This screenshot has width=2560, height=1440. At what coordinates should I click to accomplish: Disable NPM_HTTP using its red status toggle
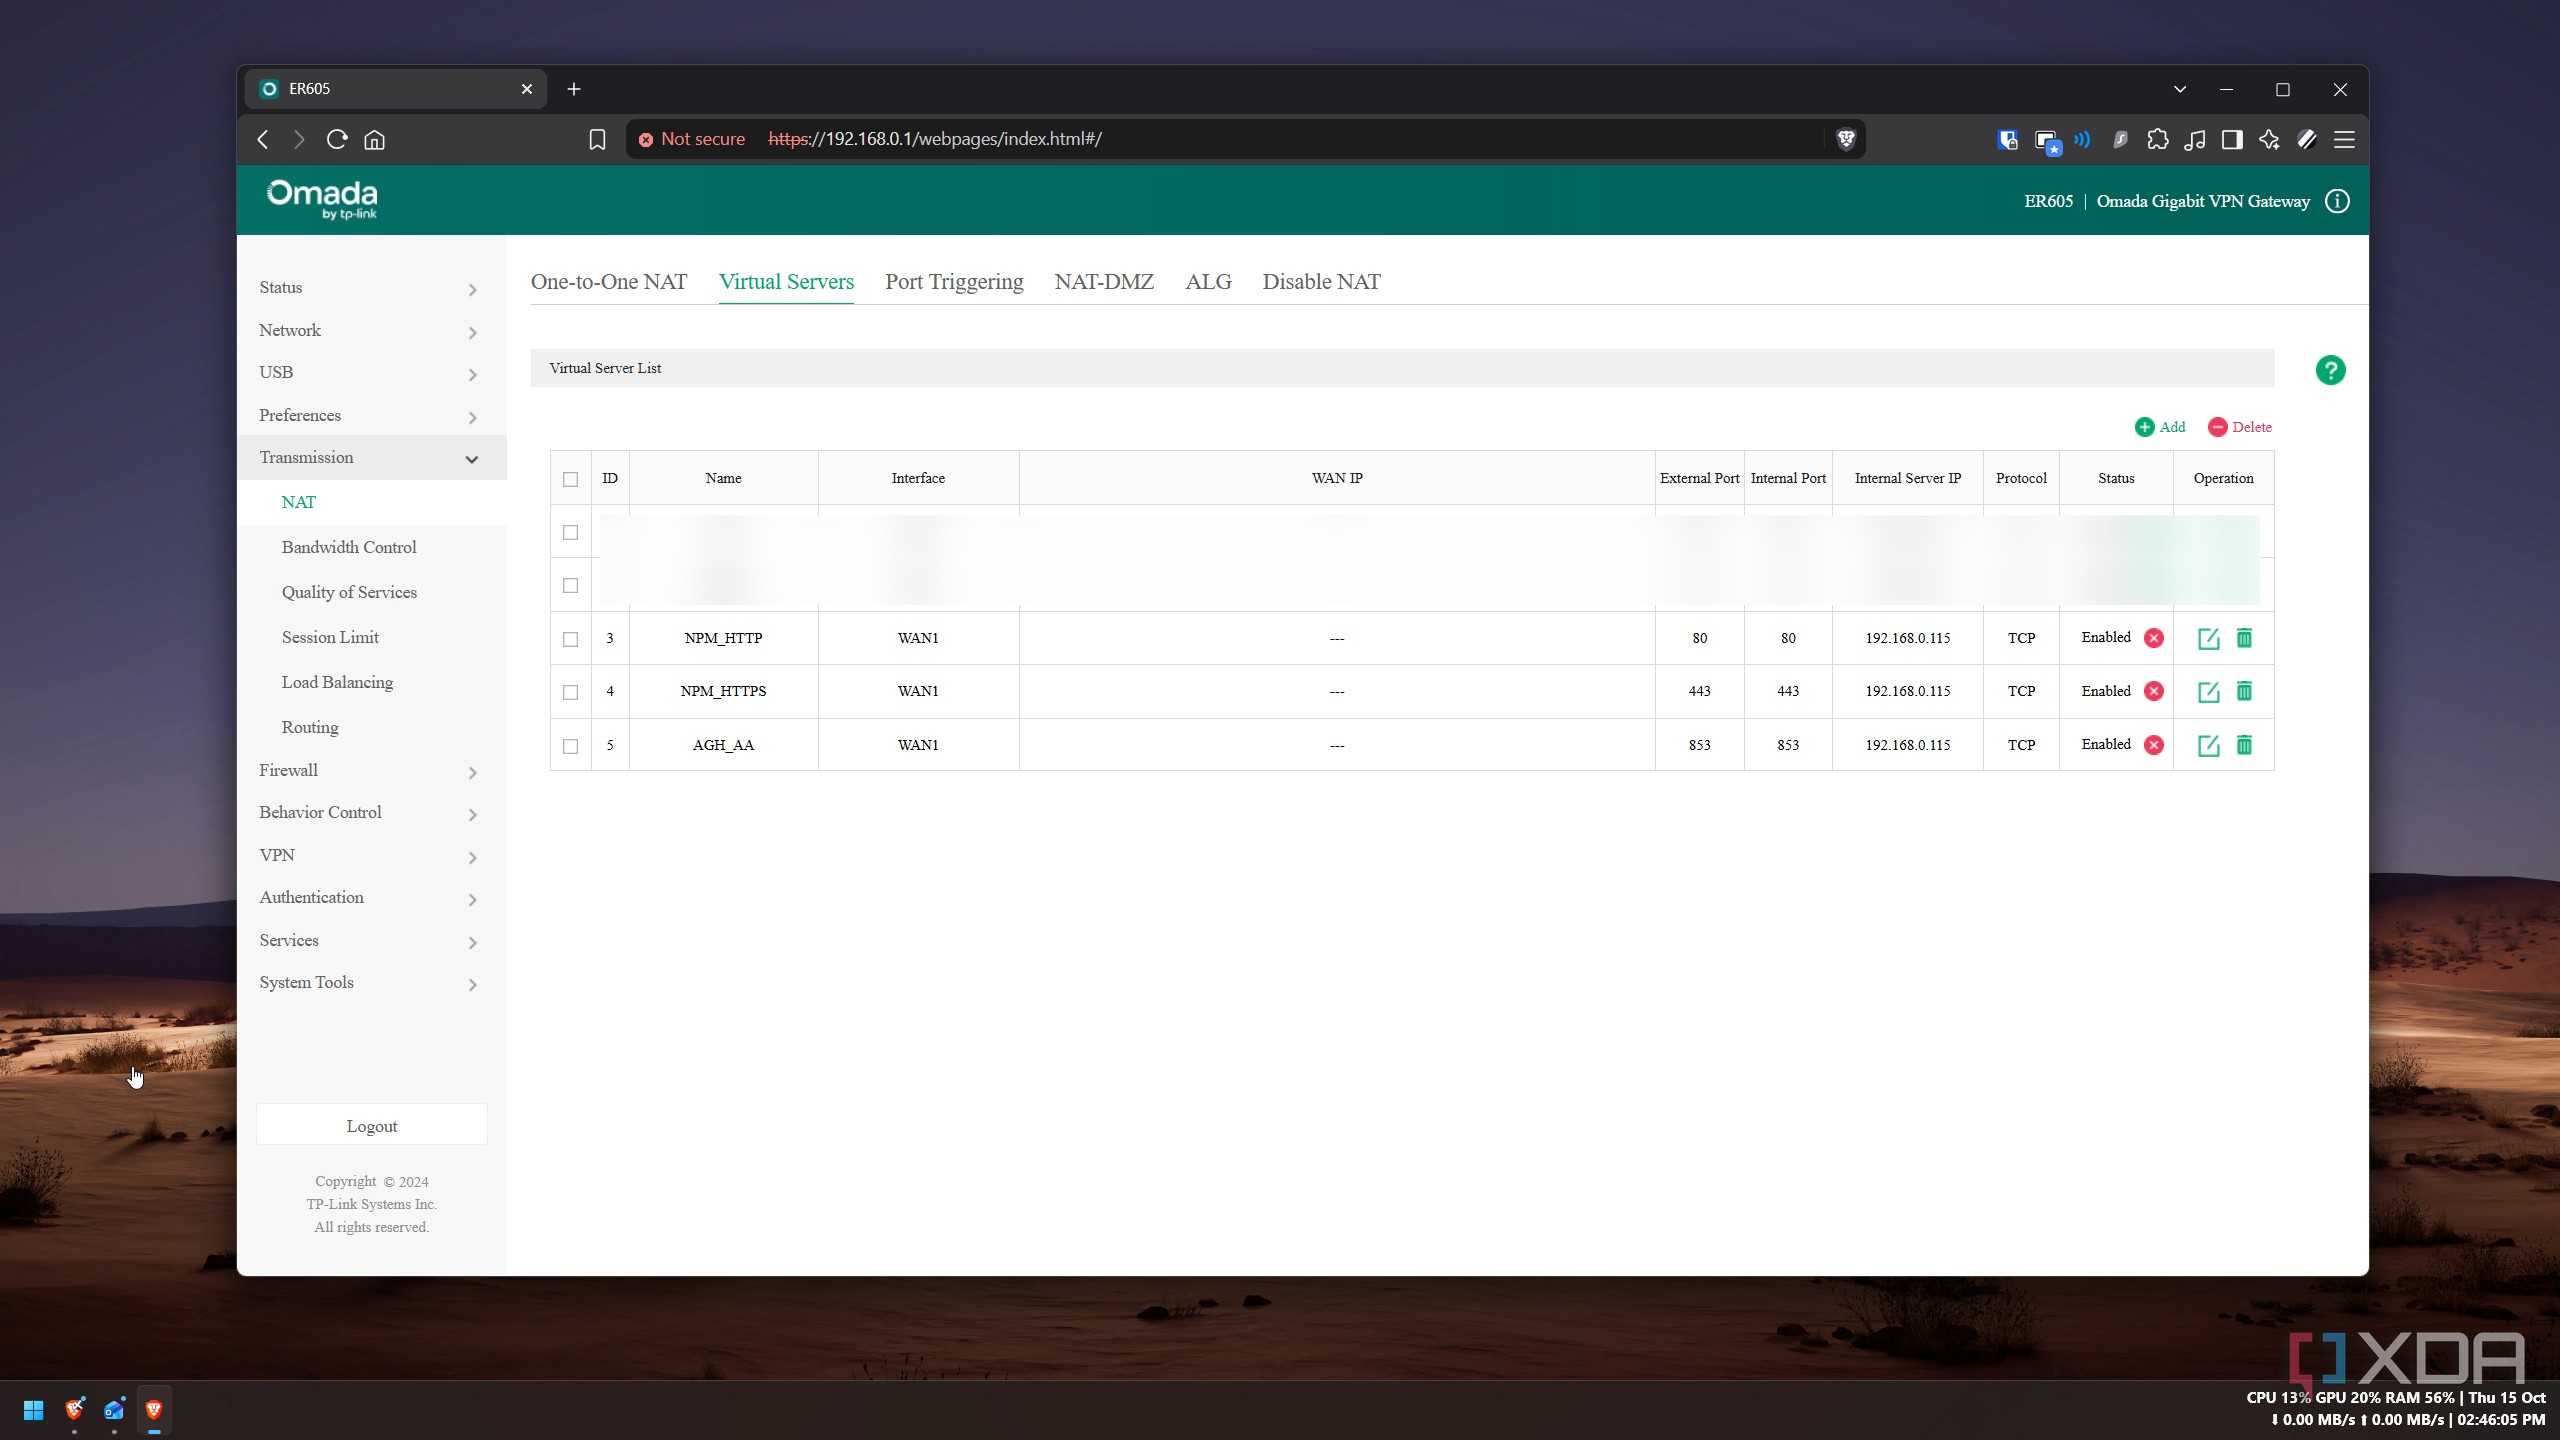2154,638
